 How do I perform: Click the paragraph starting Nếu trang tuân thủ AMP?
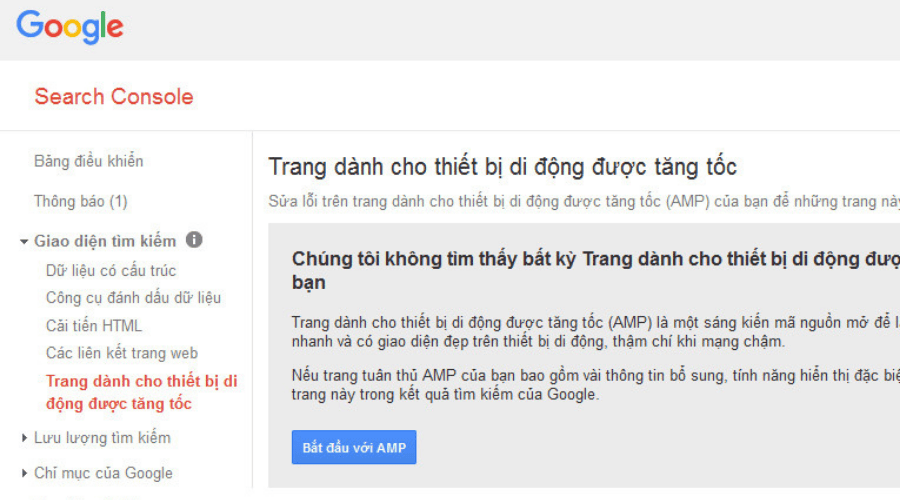click(x=596, y=385)
